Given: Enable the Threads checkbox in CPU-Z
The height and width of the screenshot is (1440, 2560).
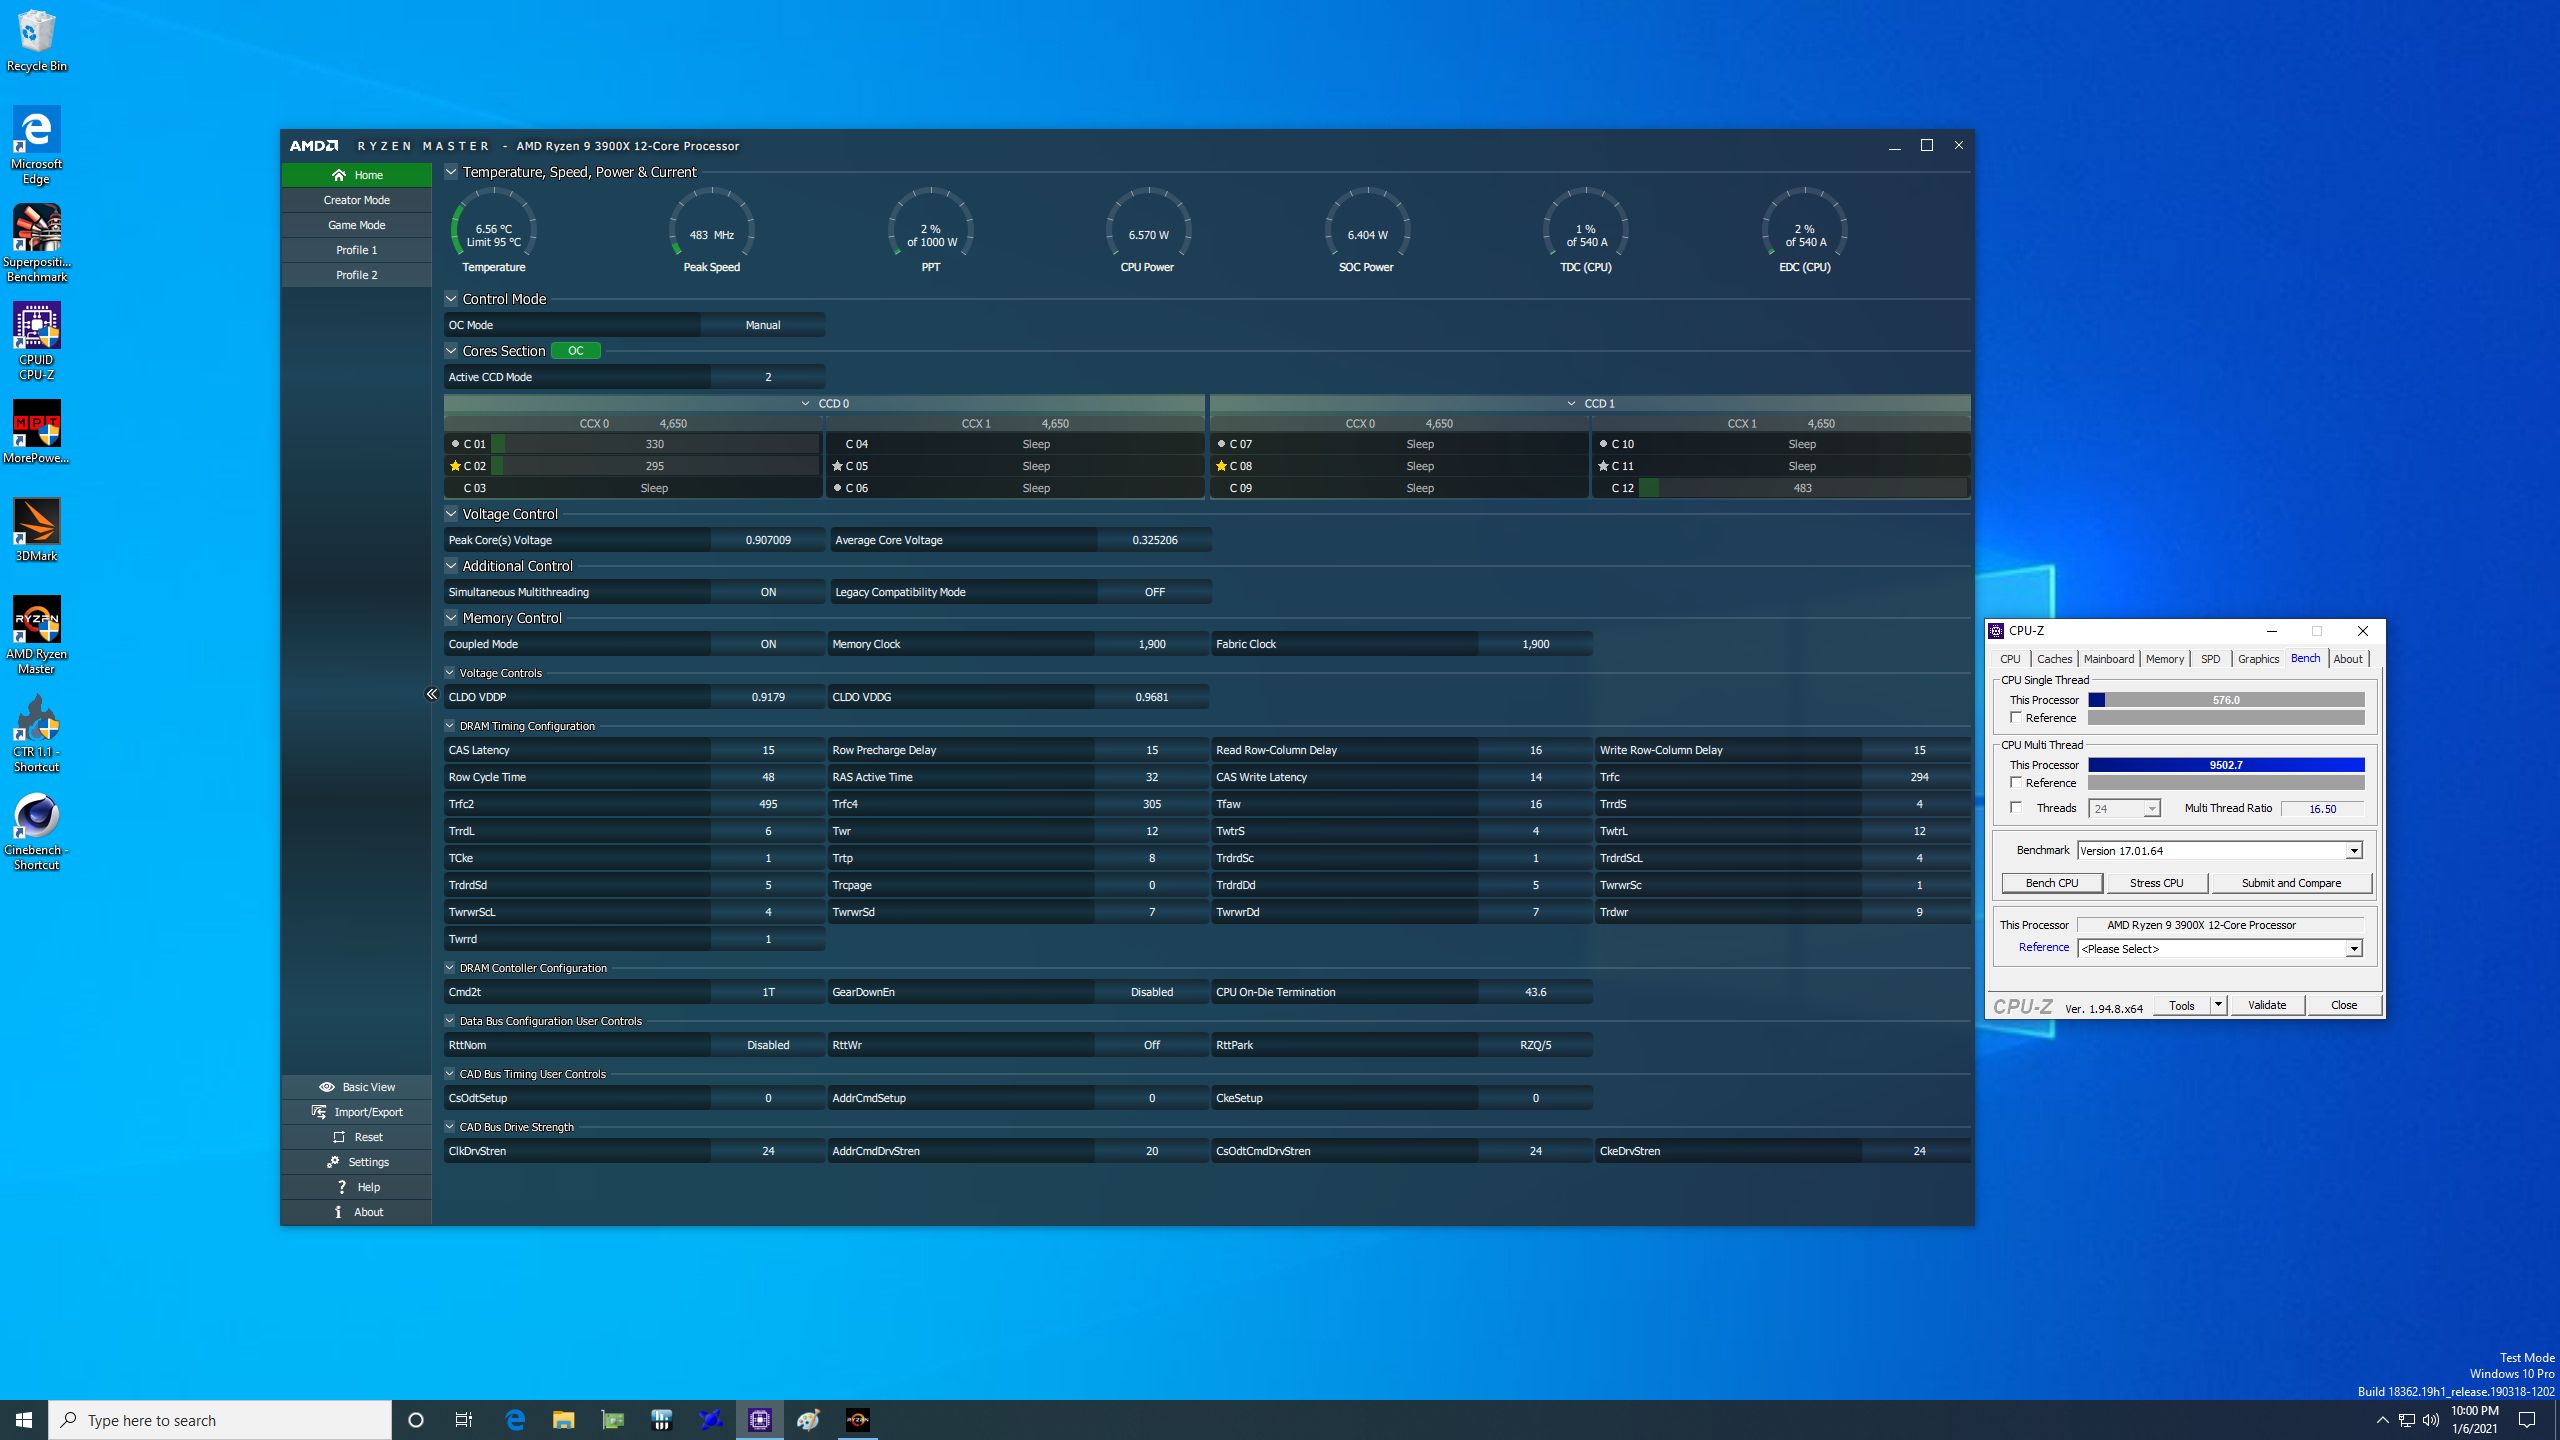Looking at the screenshot, I should (x=2016, y=808).
